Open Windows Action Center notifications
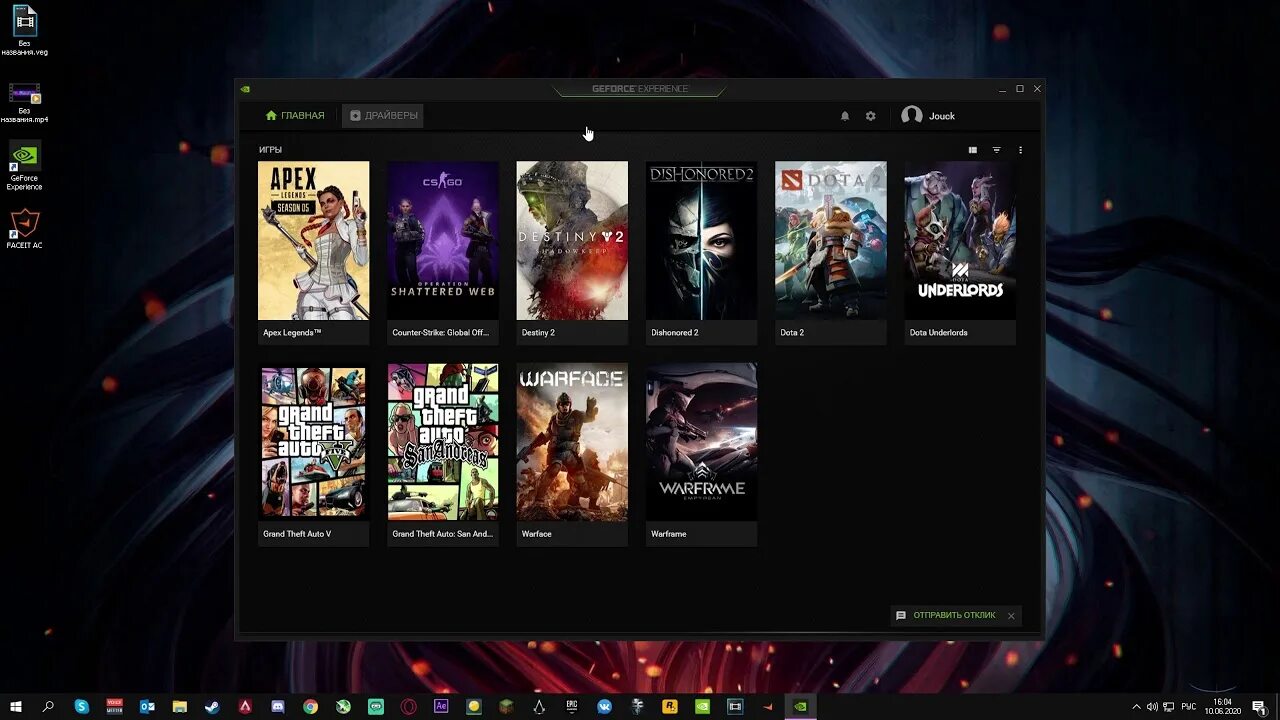1280x720 pixels. click(x=1258, y=706)
